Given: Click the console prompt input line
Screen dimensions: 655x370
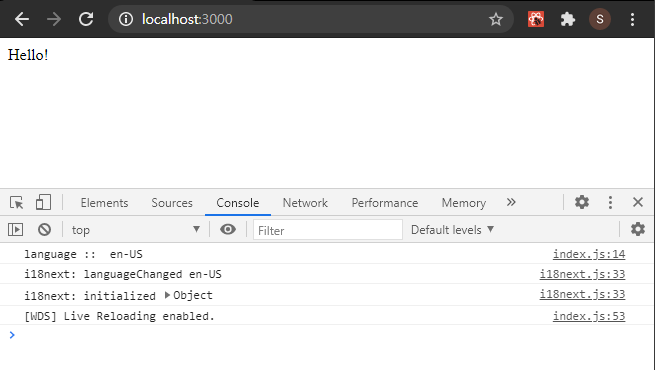Looking at the screenshot, I should (328, 335).
